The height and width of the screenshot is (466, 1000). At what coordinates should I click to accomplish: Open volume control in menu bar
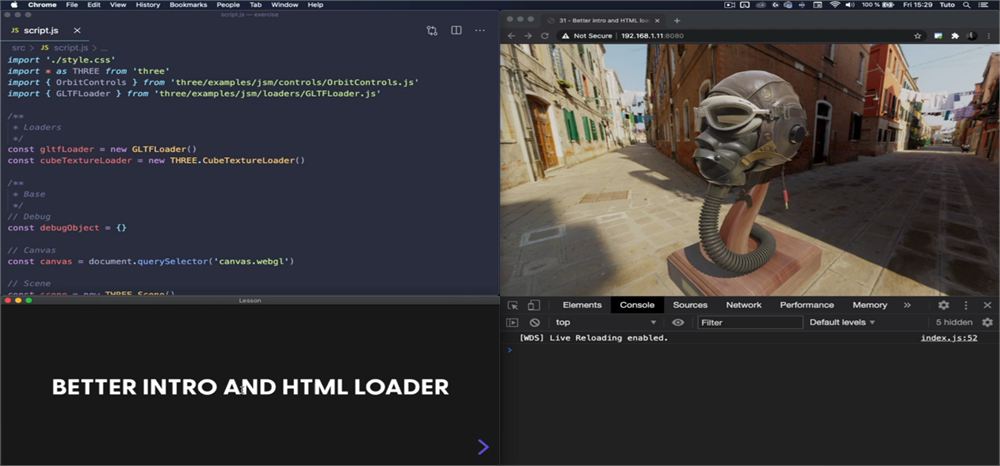(x=851, y=4)
